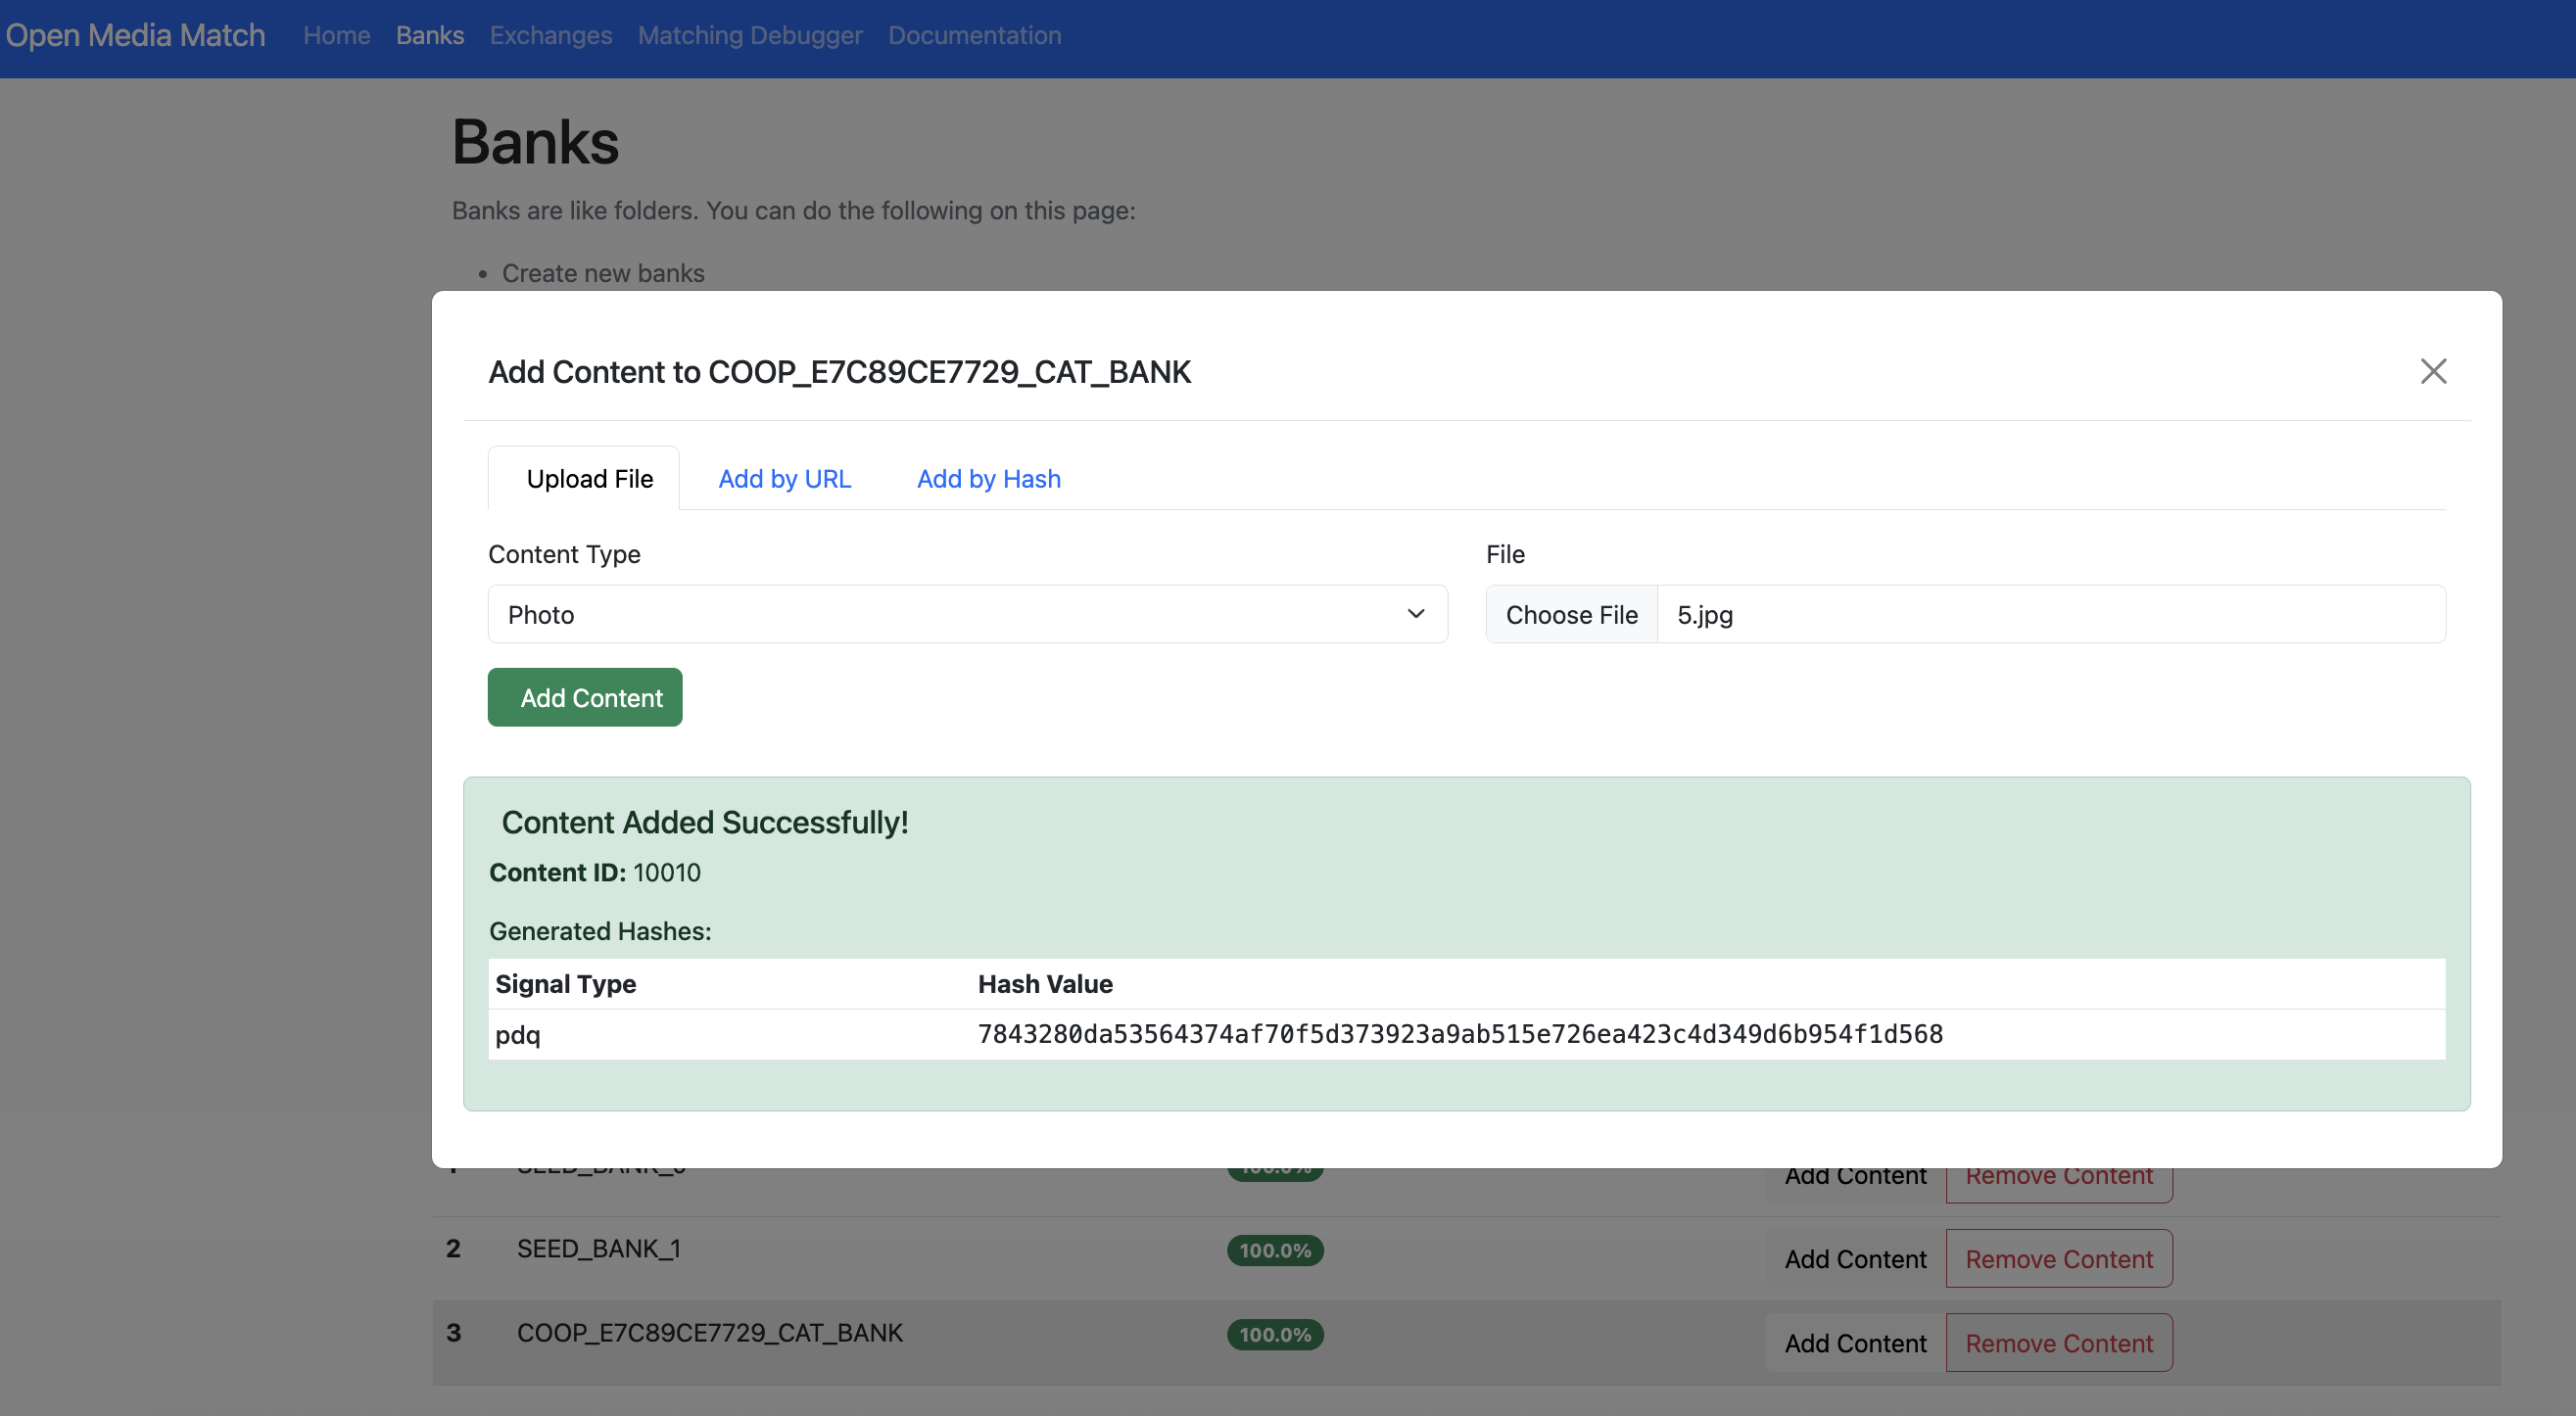2576x1416 pixels.
Task: Click Choose File to pick another image
Action: (x=1571, y=614)
